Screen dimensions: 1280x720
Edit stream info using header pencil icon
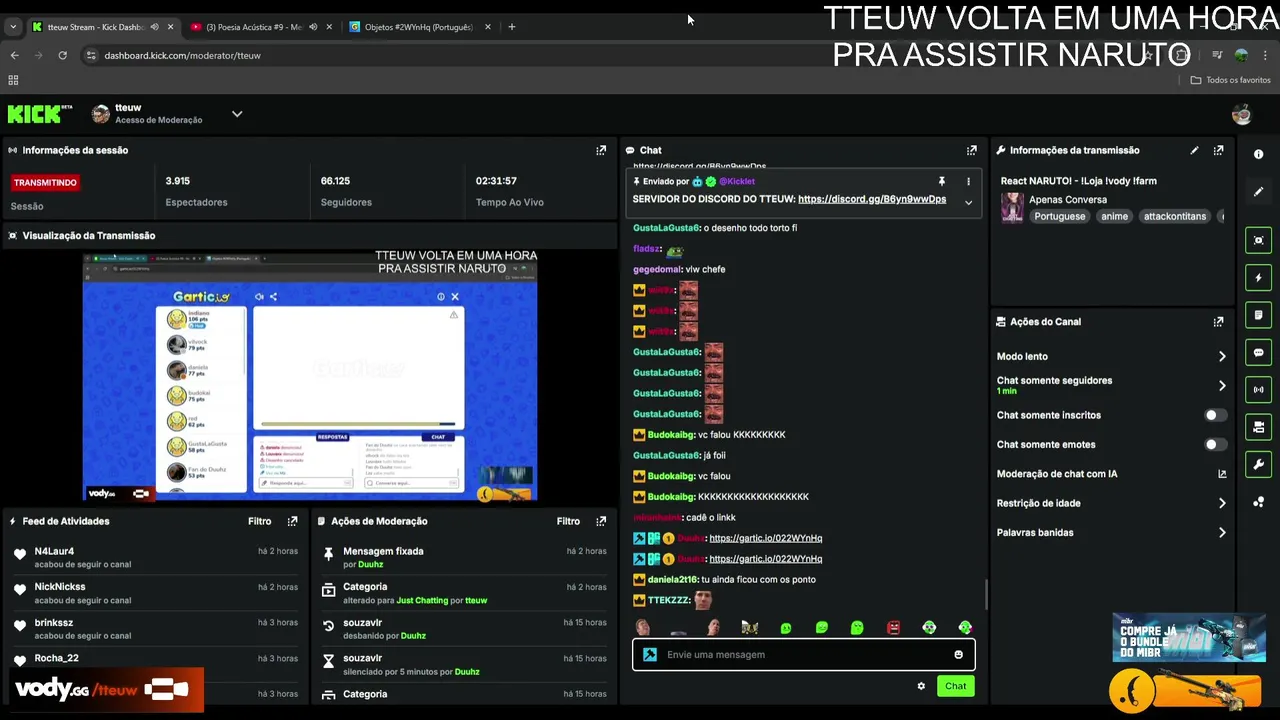pyautogui.click(x=1194, y=150)
